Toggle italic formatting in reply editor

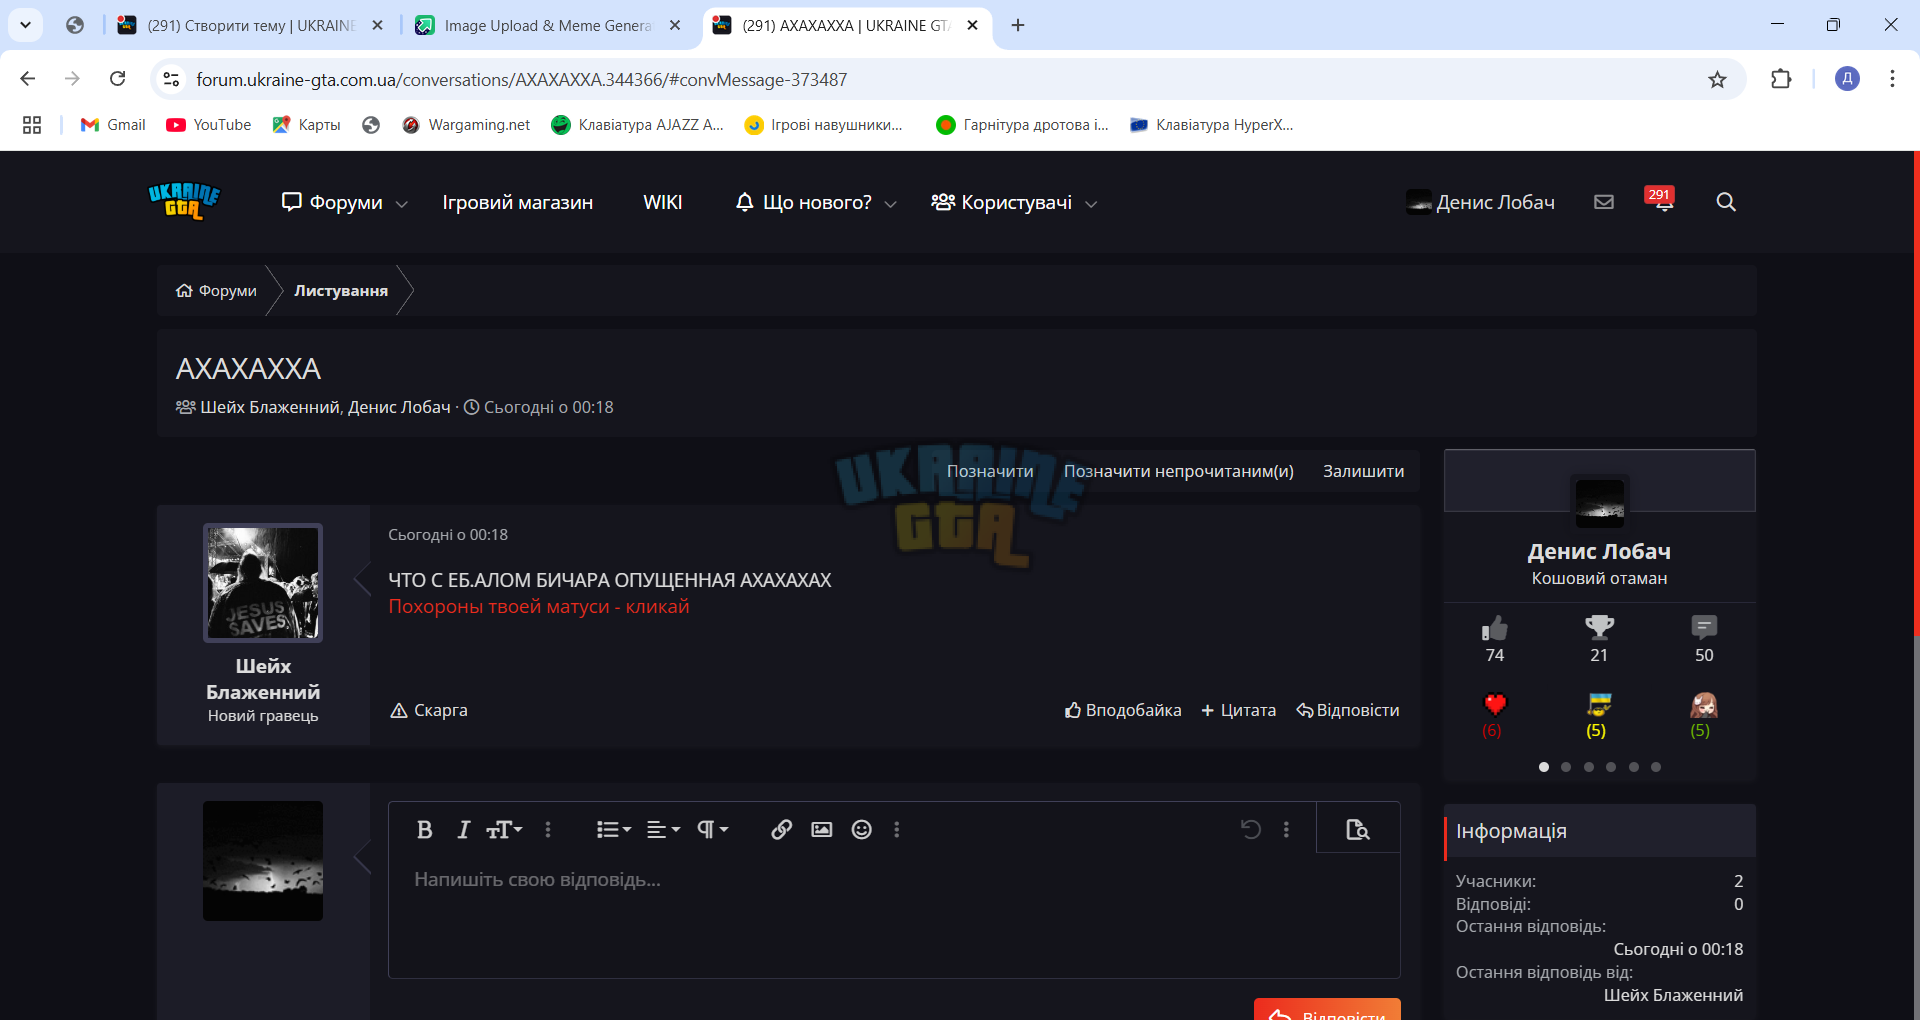(x=463, y=830)
